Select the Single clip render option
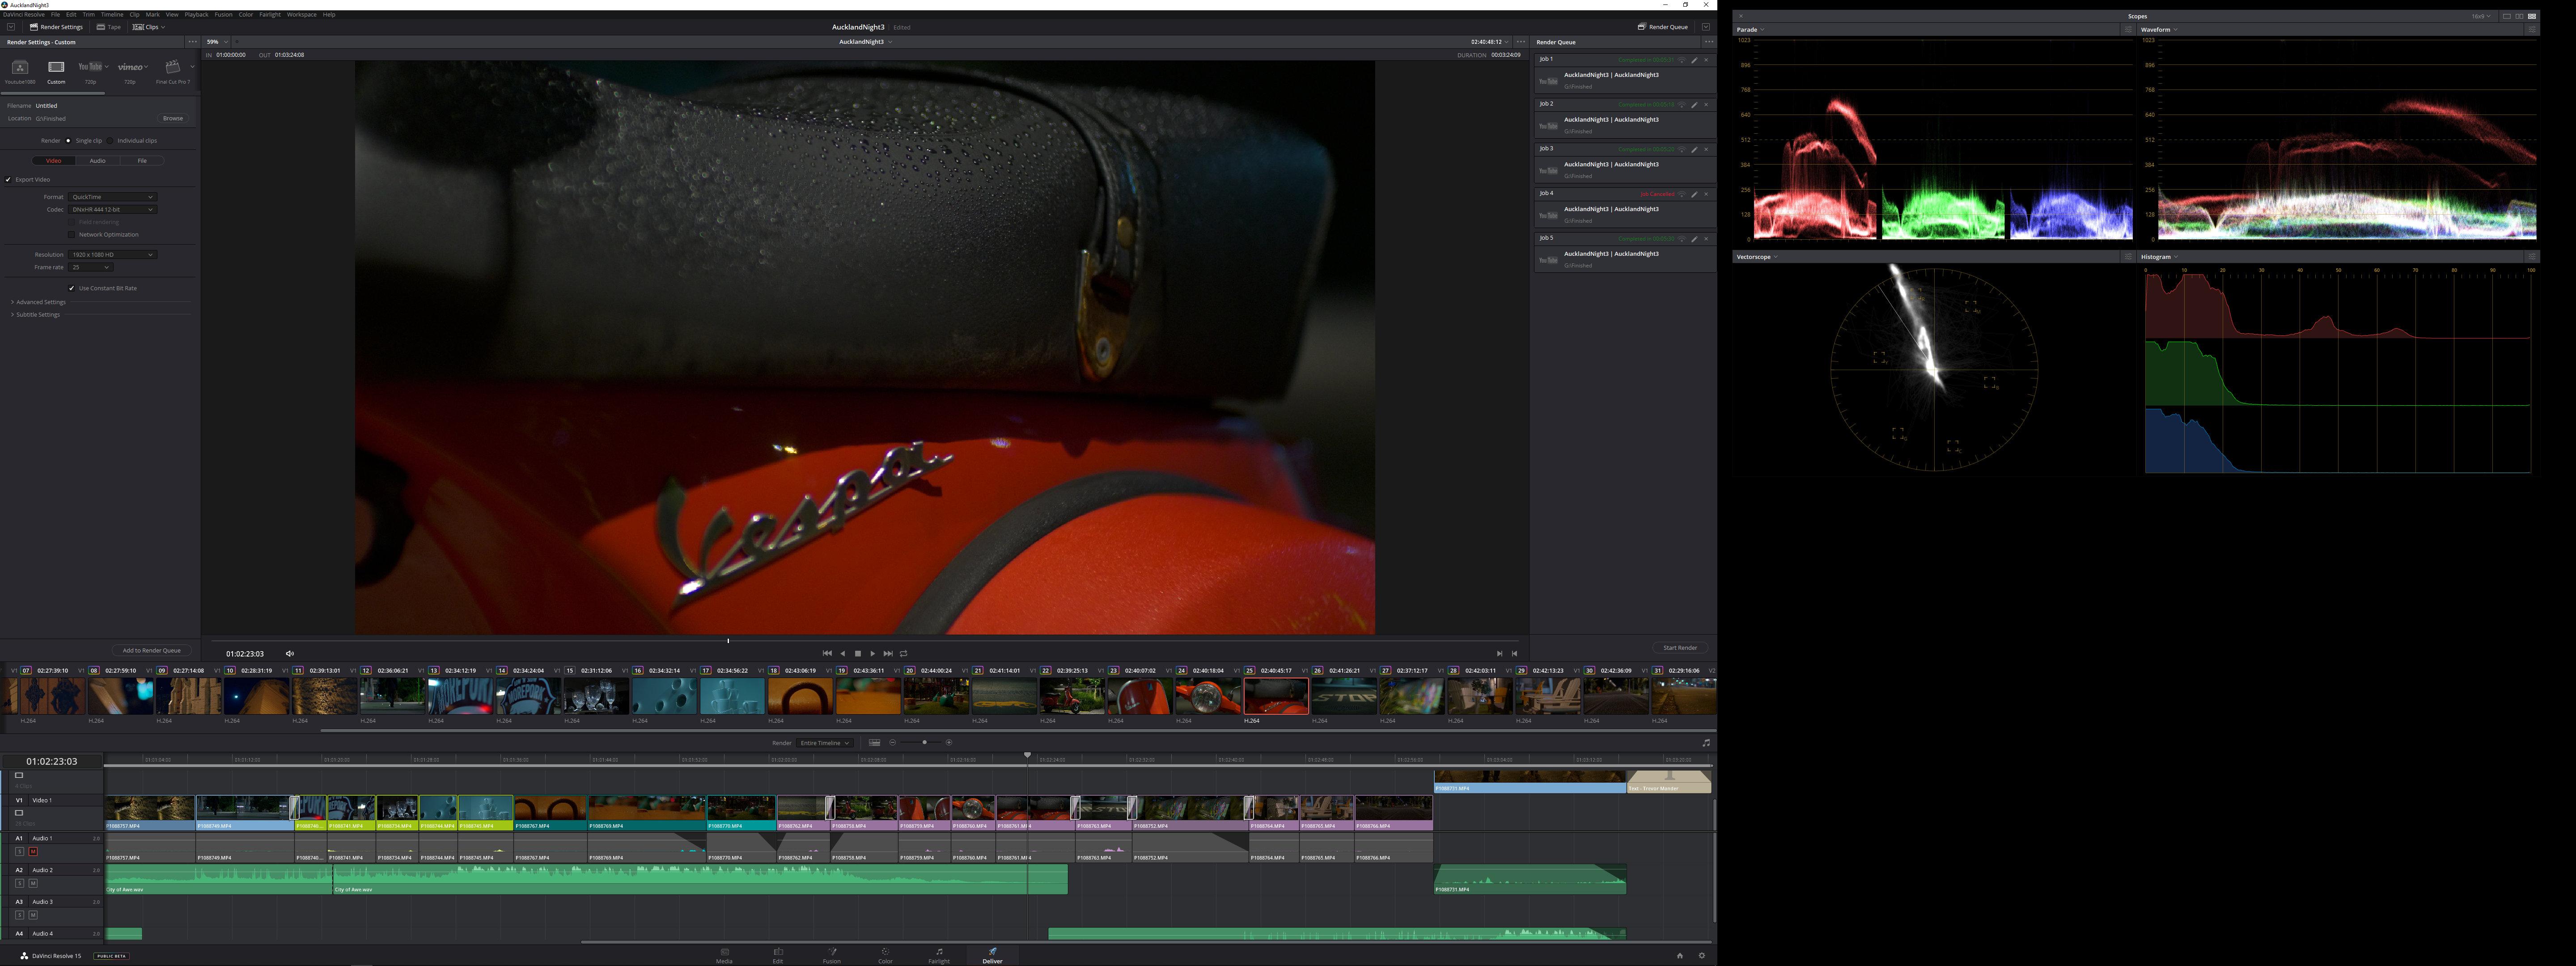The image size is (2576, 966). 68,141
